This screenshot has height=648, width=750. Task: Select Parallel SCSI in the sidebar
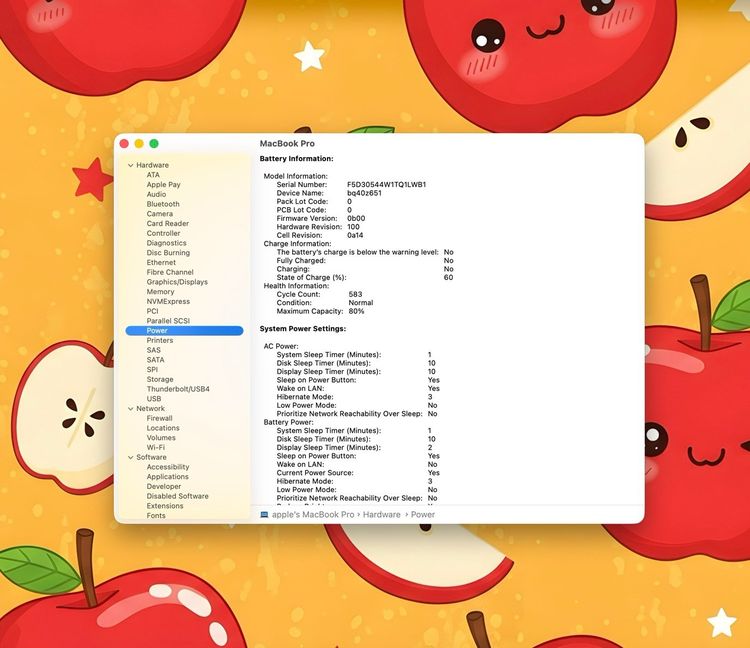[168, 321]
